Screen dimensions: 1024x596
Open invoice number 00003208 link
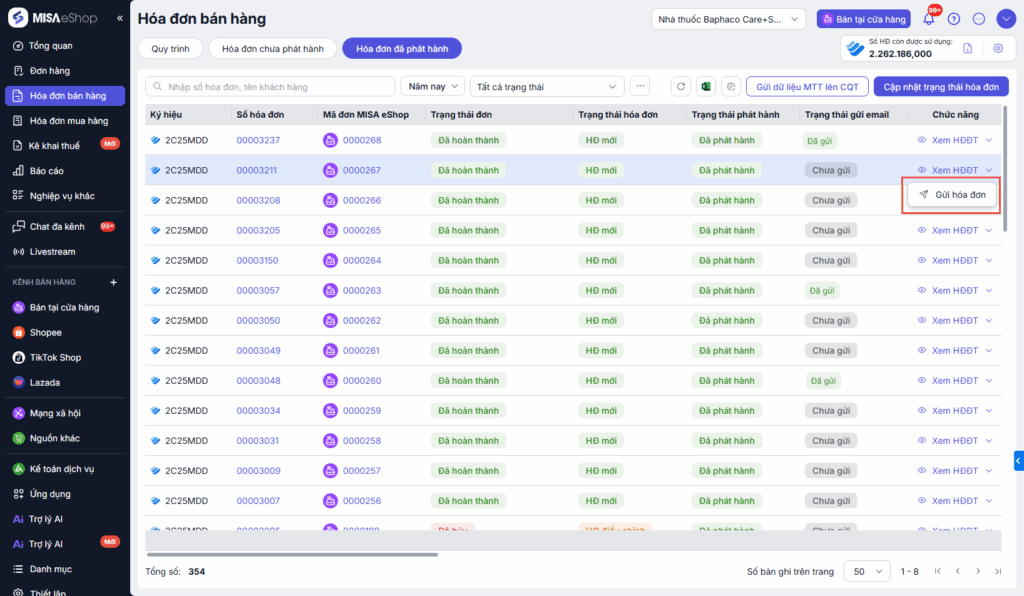(x=258, y=200)
